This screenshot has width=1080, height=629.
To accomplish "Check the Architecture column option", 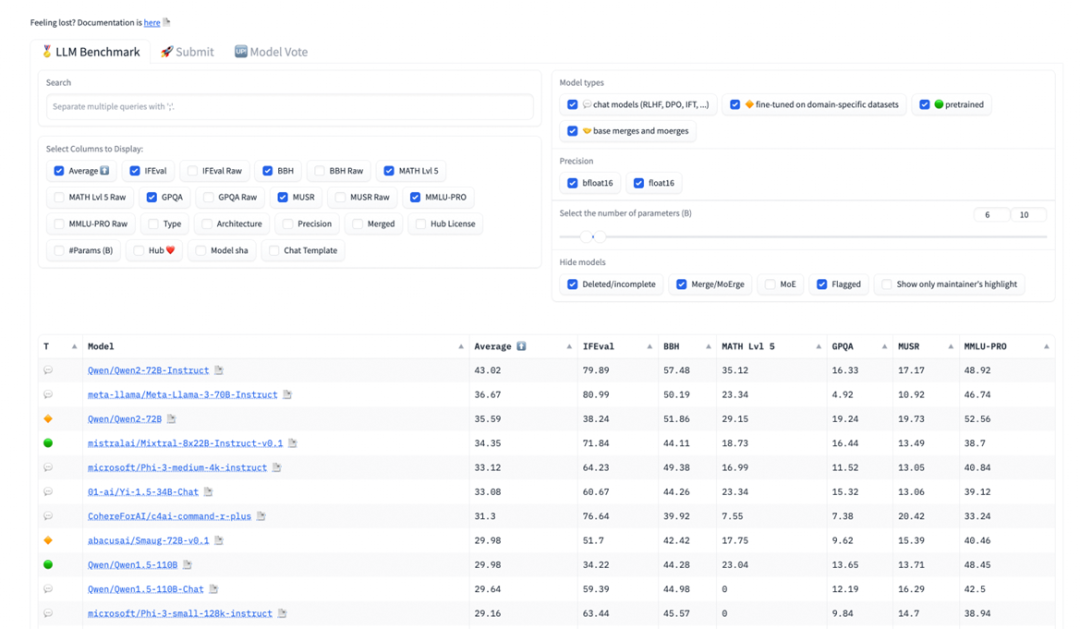I will [x=207, y=224].
